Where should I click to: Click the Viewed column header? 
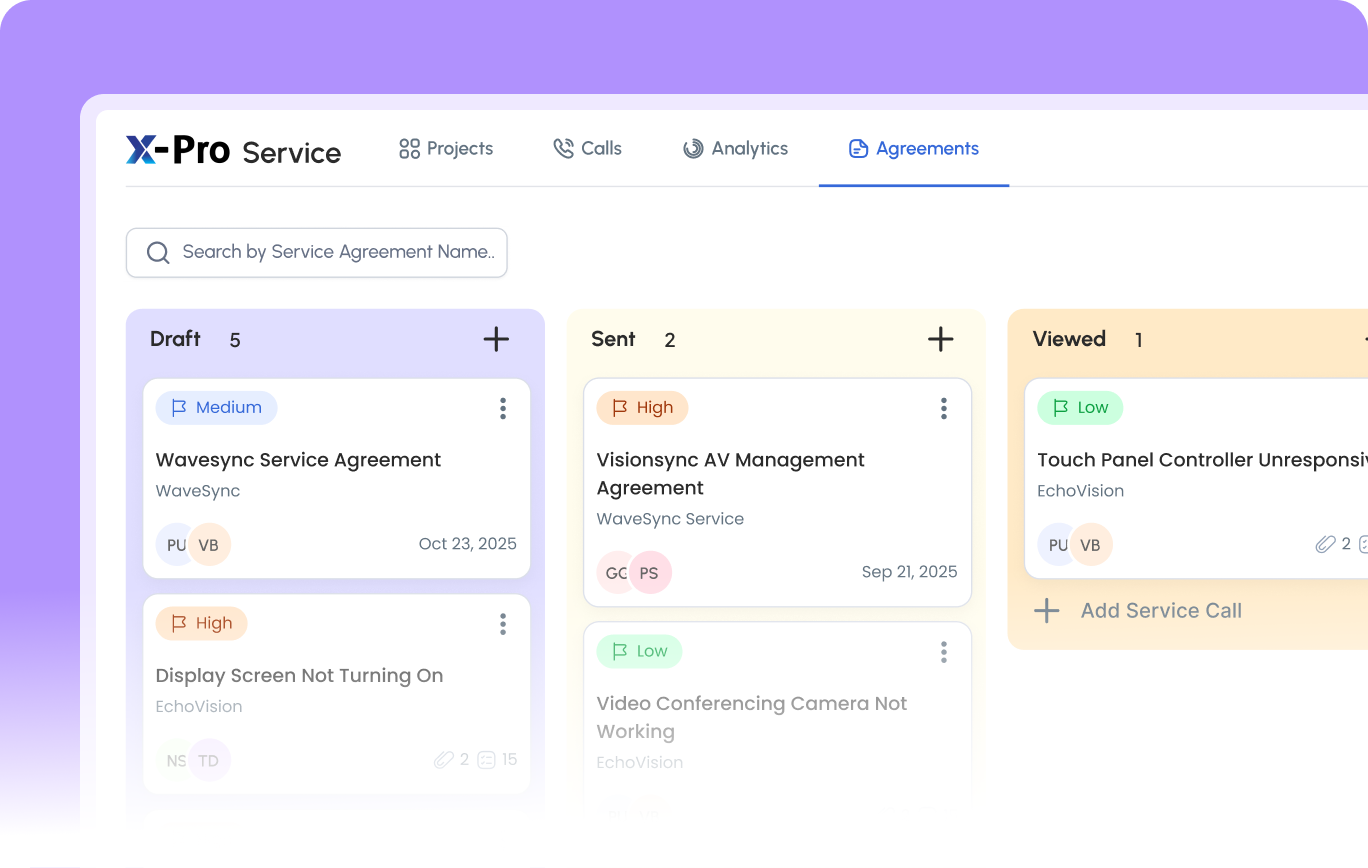coord(1069,339)
